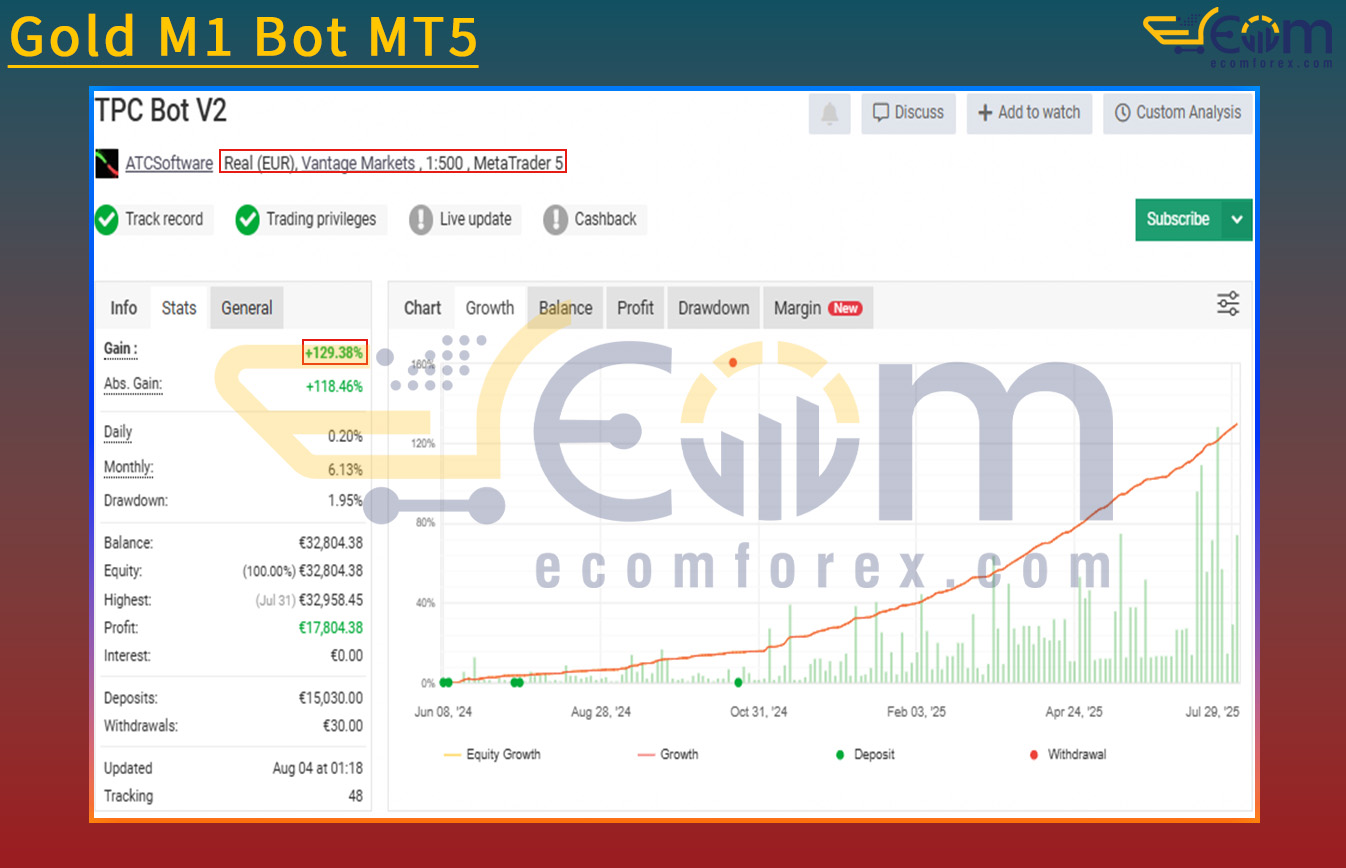The width and height of the screenshot is (1346, 868).
Task: Switch to the Info tab
Action: pos(123,308)
